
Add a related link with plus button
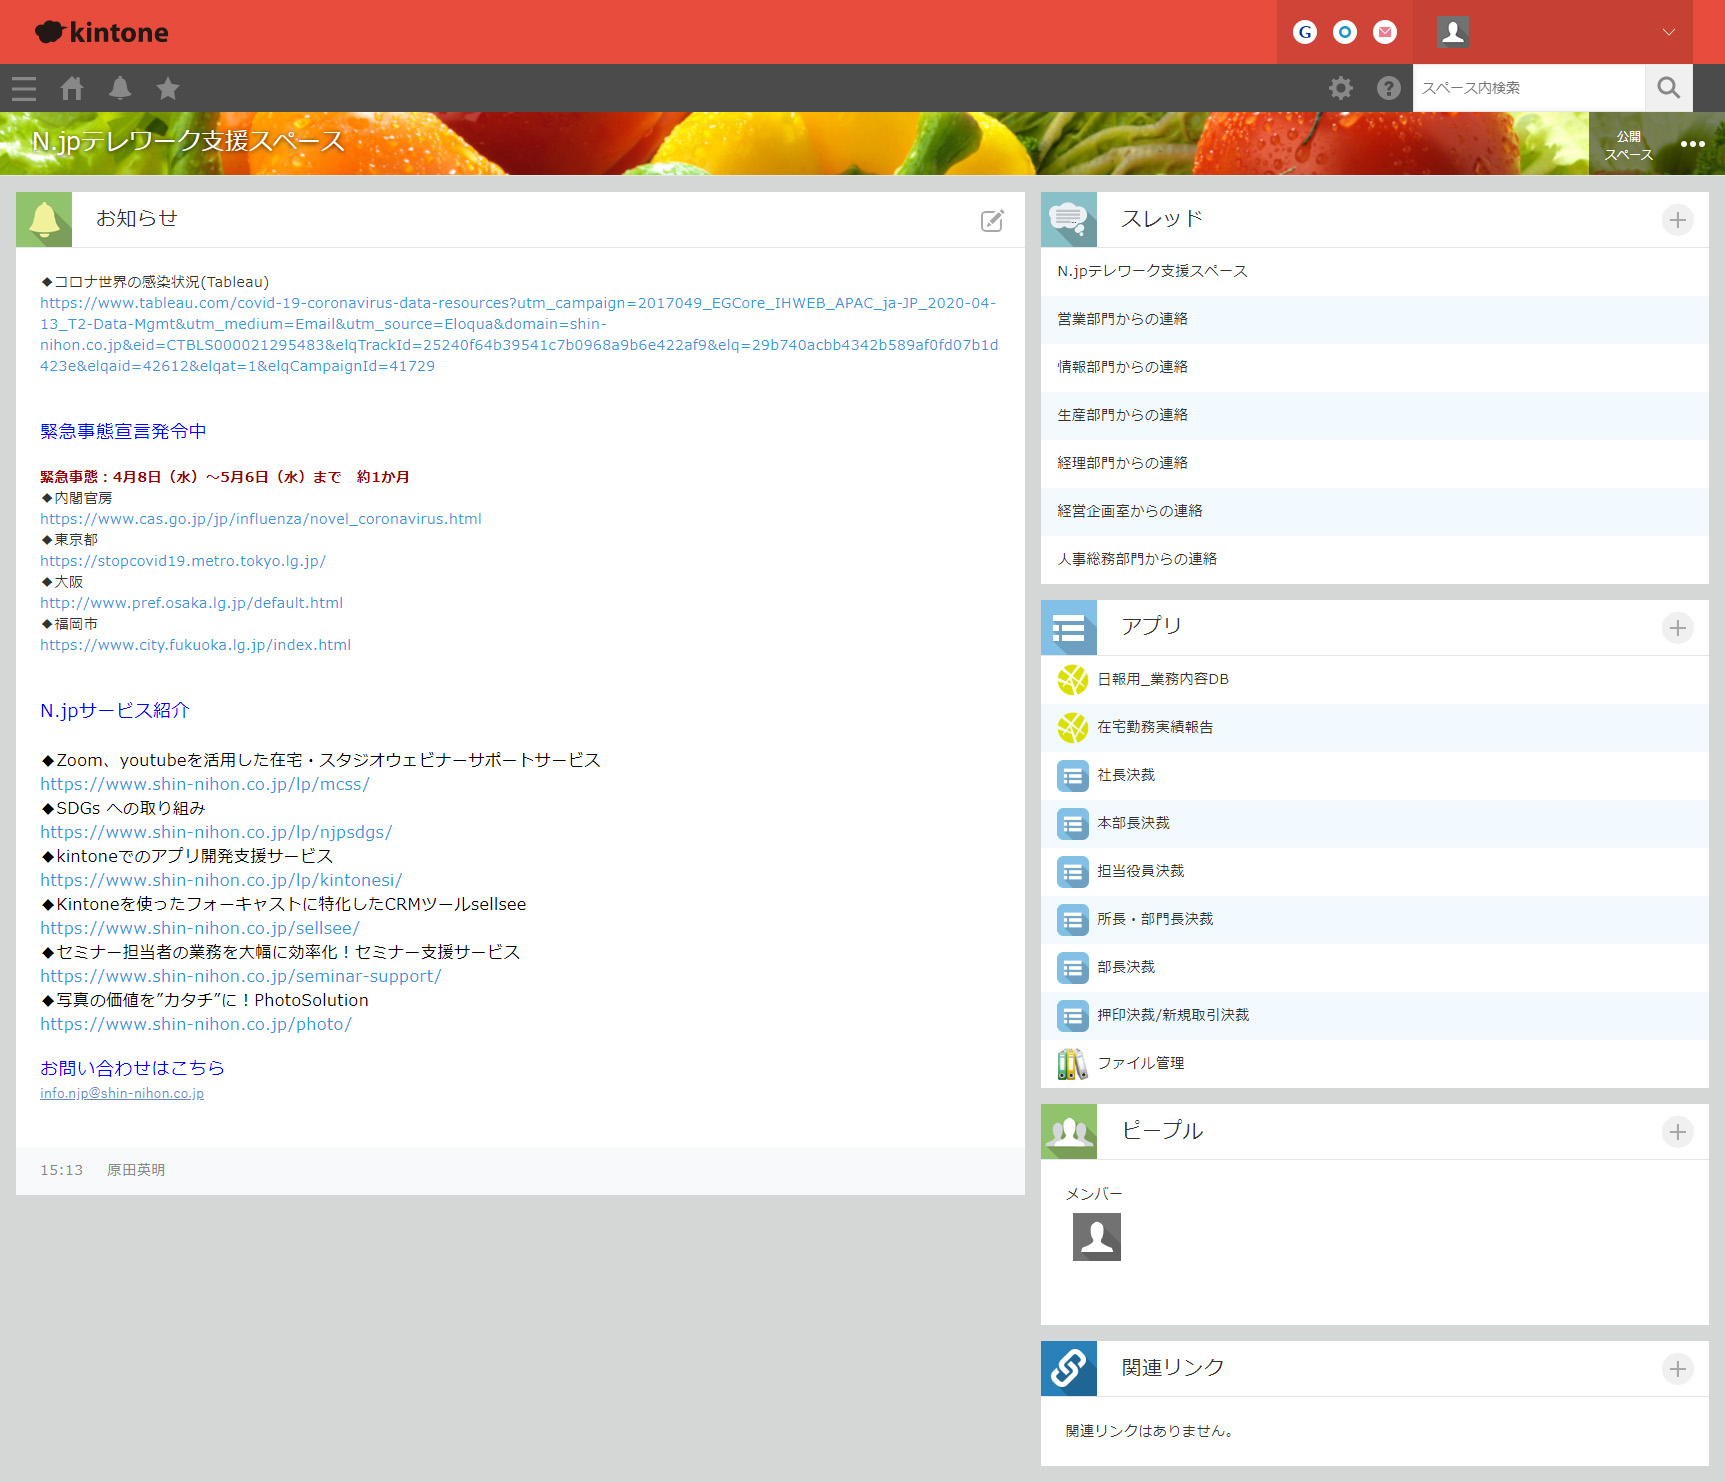(x=1678, y=1369)
